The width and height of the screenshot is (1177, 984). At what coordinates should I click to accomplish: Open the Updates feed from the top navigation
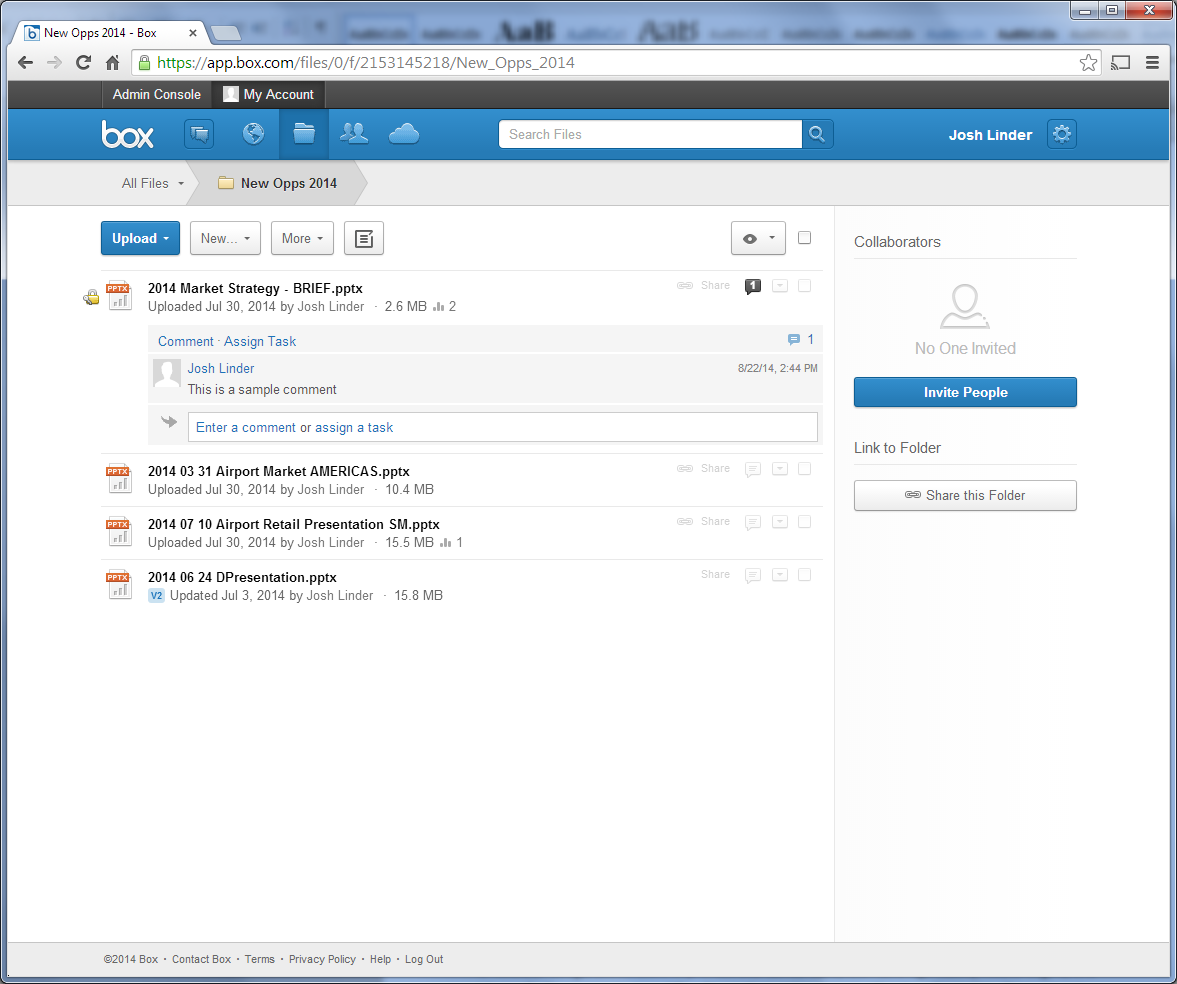pos(199,133)
